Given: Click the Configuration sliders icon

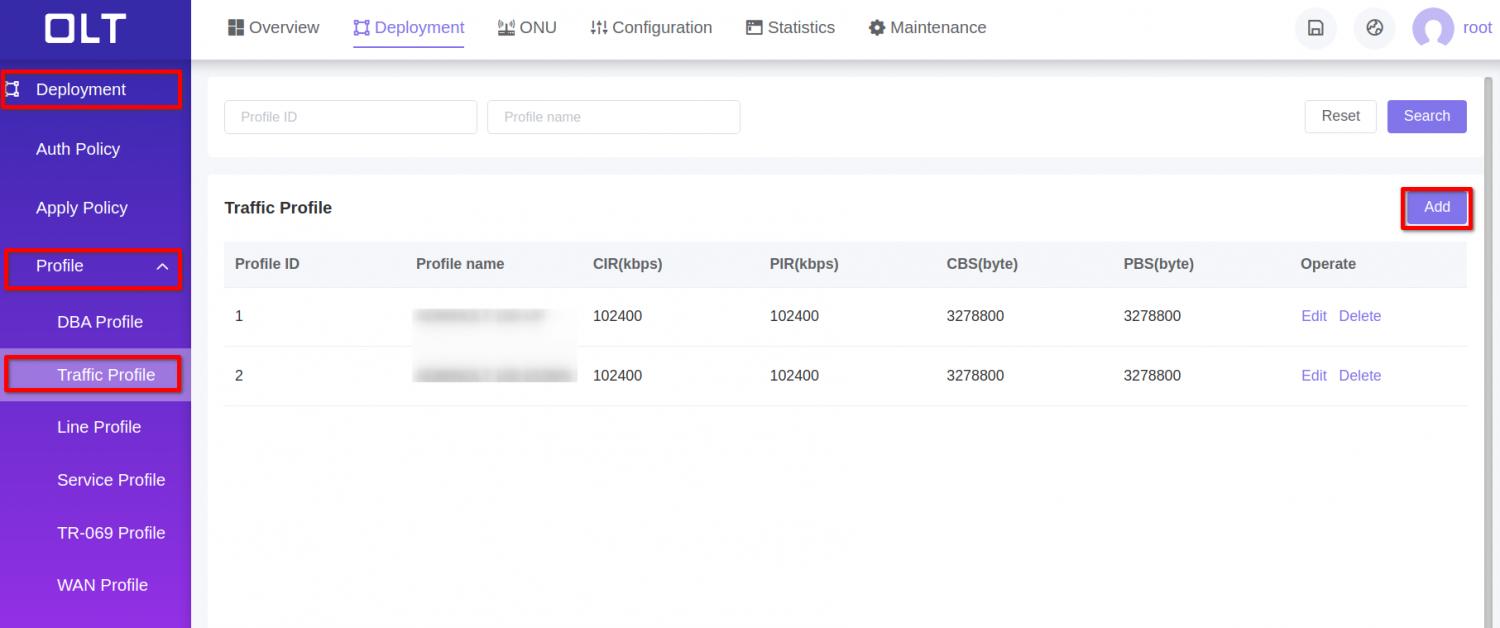Looking at the screenshot, I should 599,28.
